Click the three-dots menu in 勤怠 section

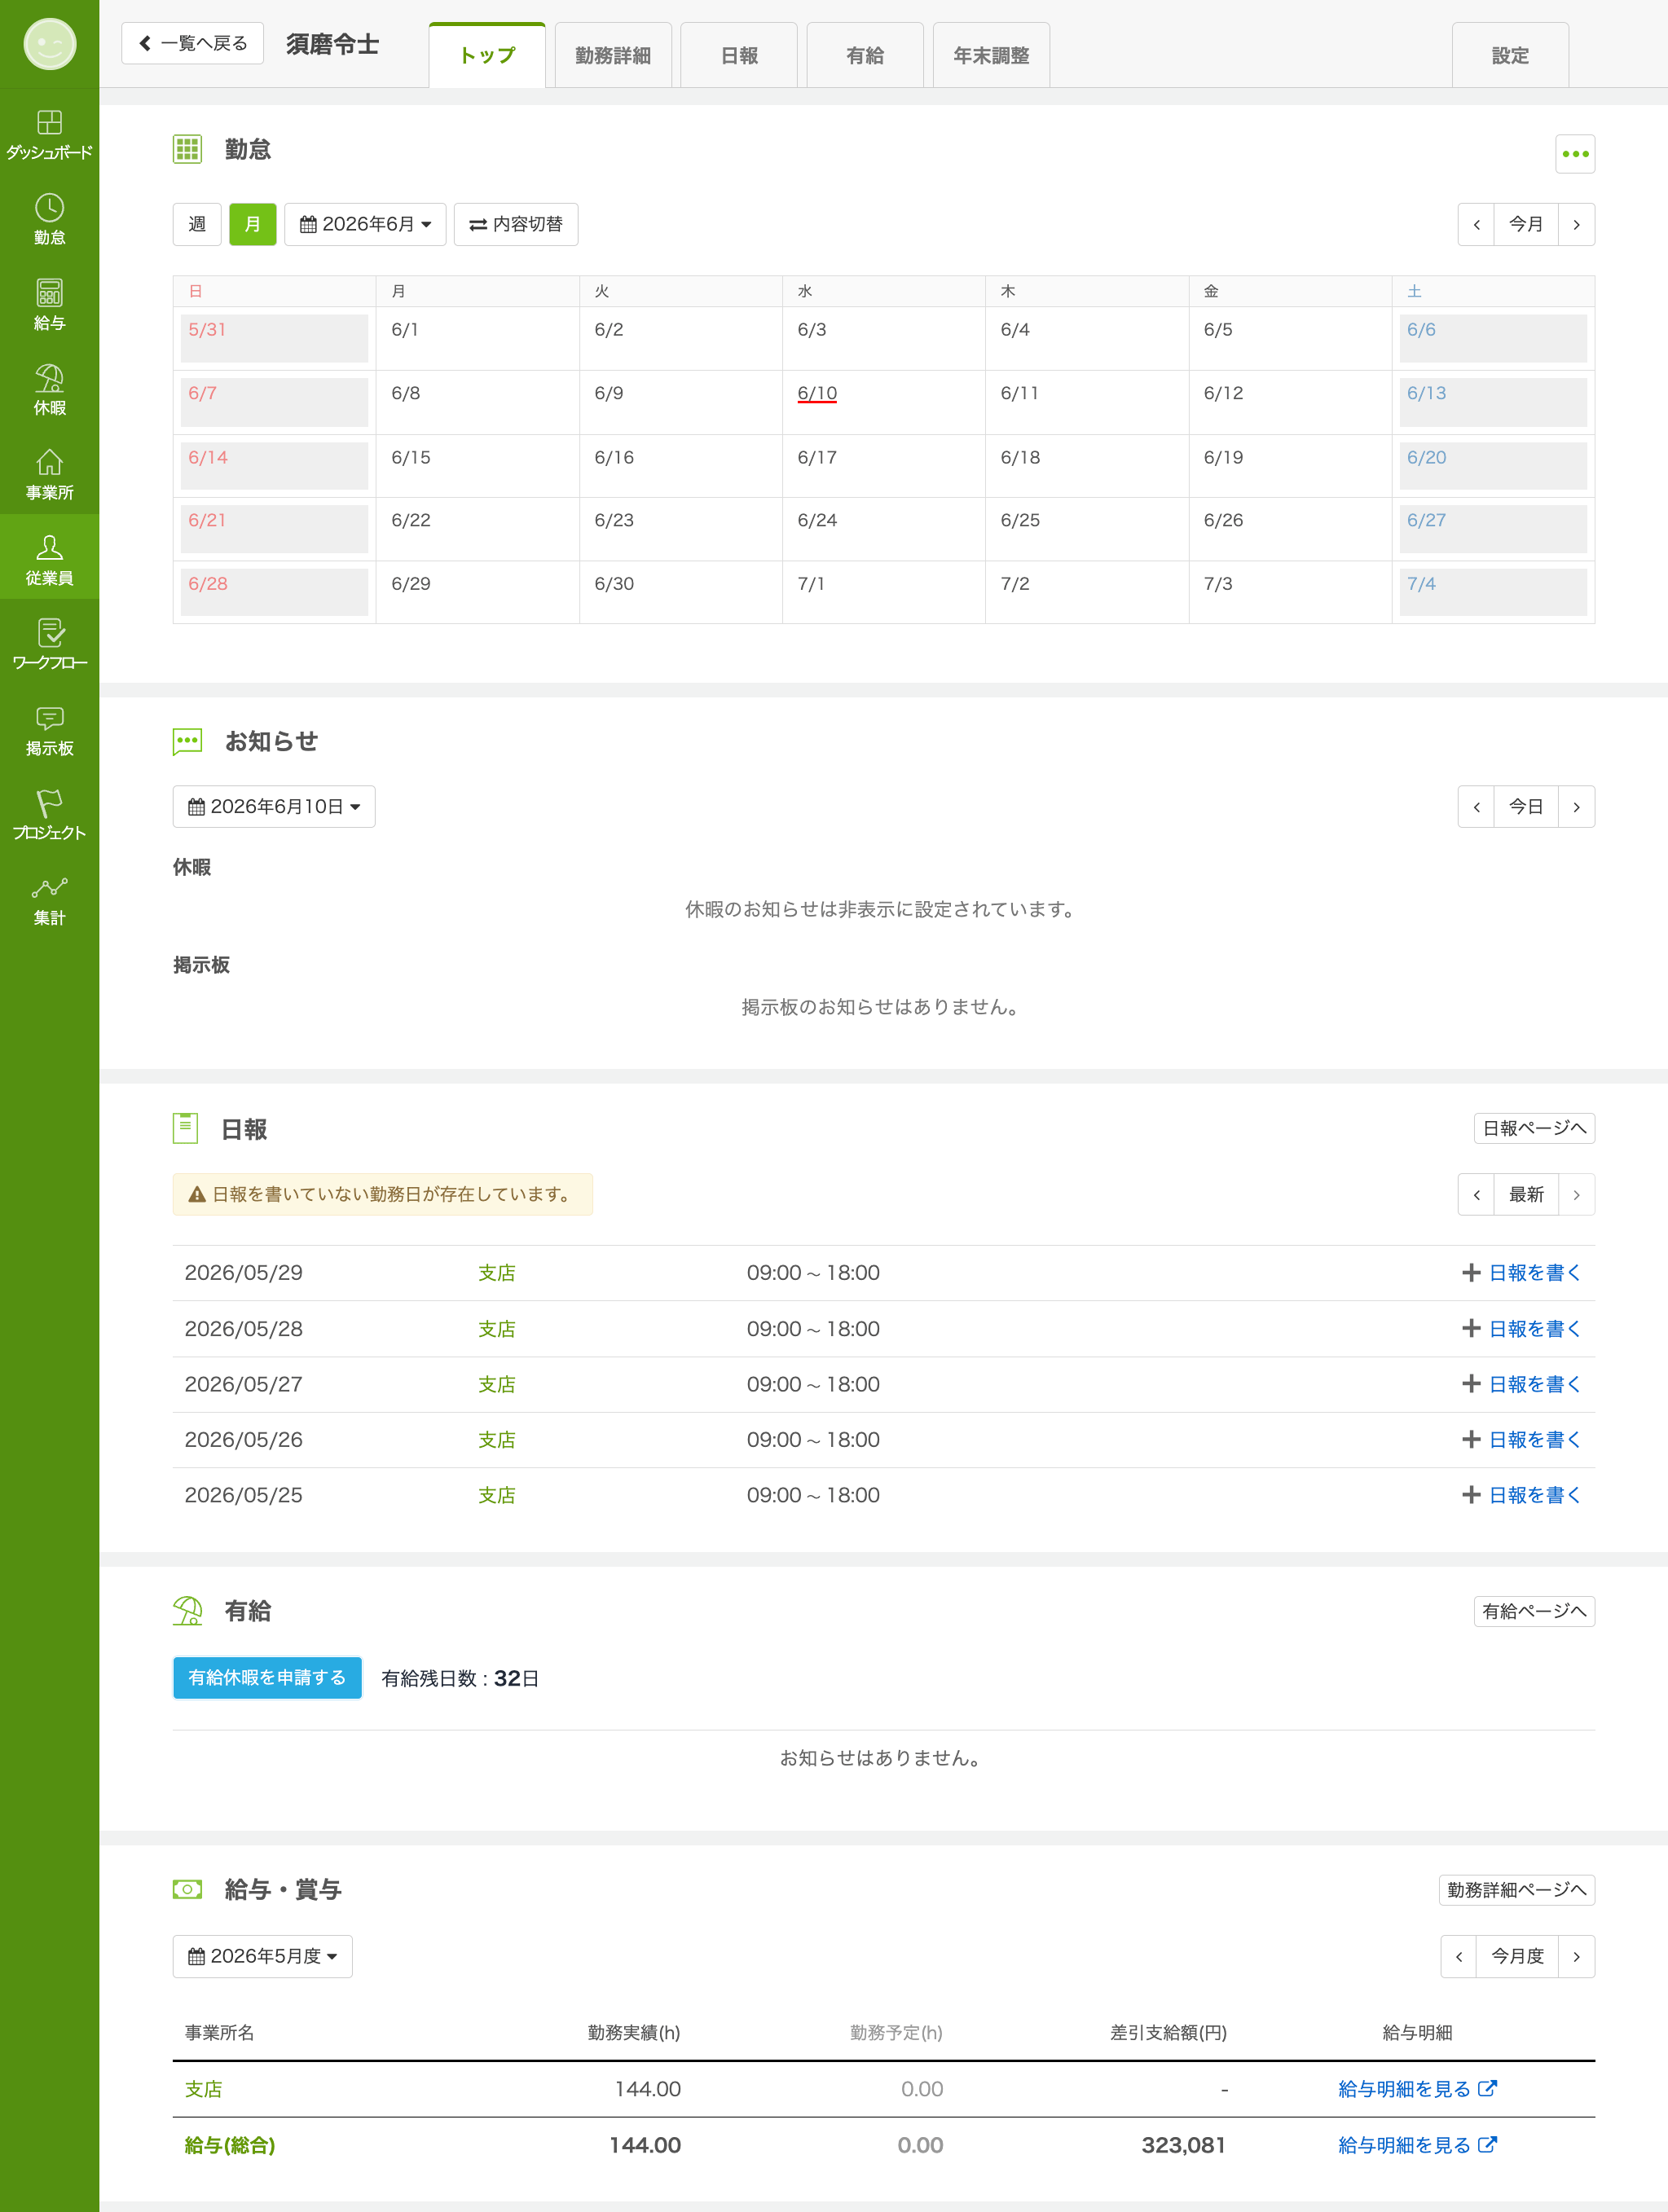pyautogui.click(x=1574, y=154)
